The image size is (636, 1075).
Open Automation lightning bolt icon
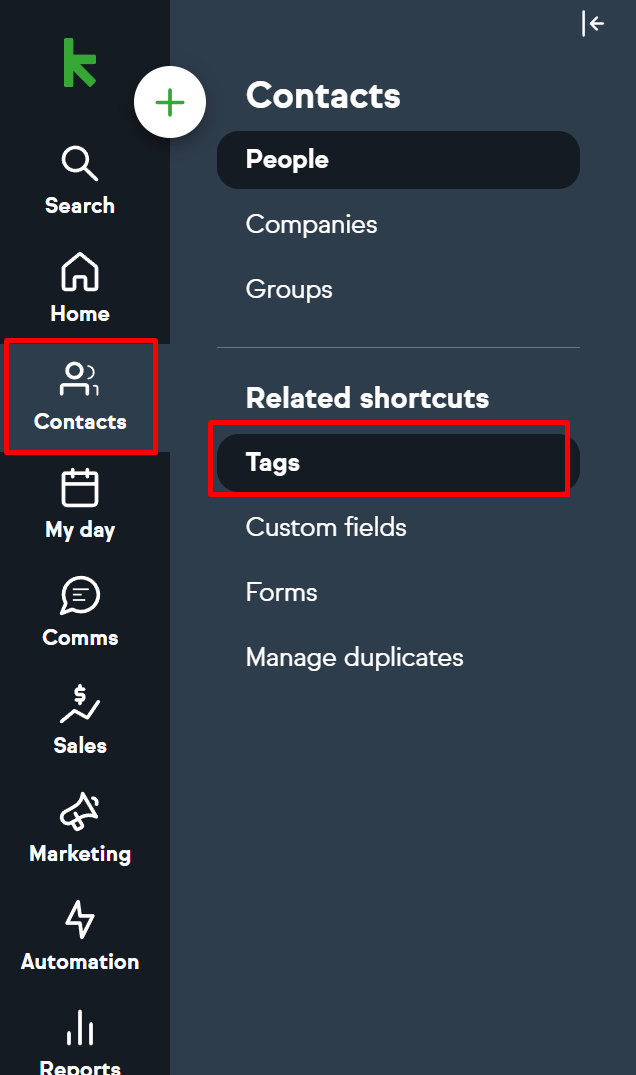pyautogui.click(x=80, y=919)
